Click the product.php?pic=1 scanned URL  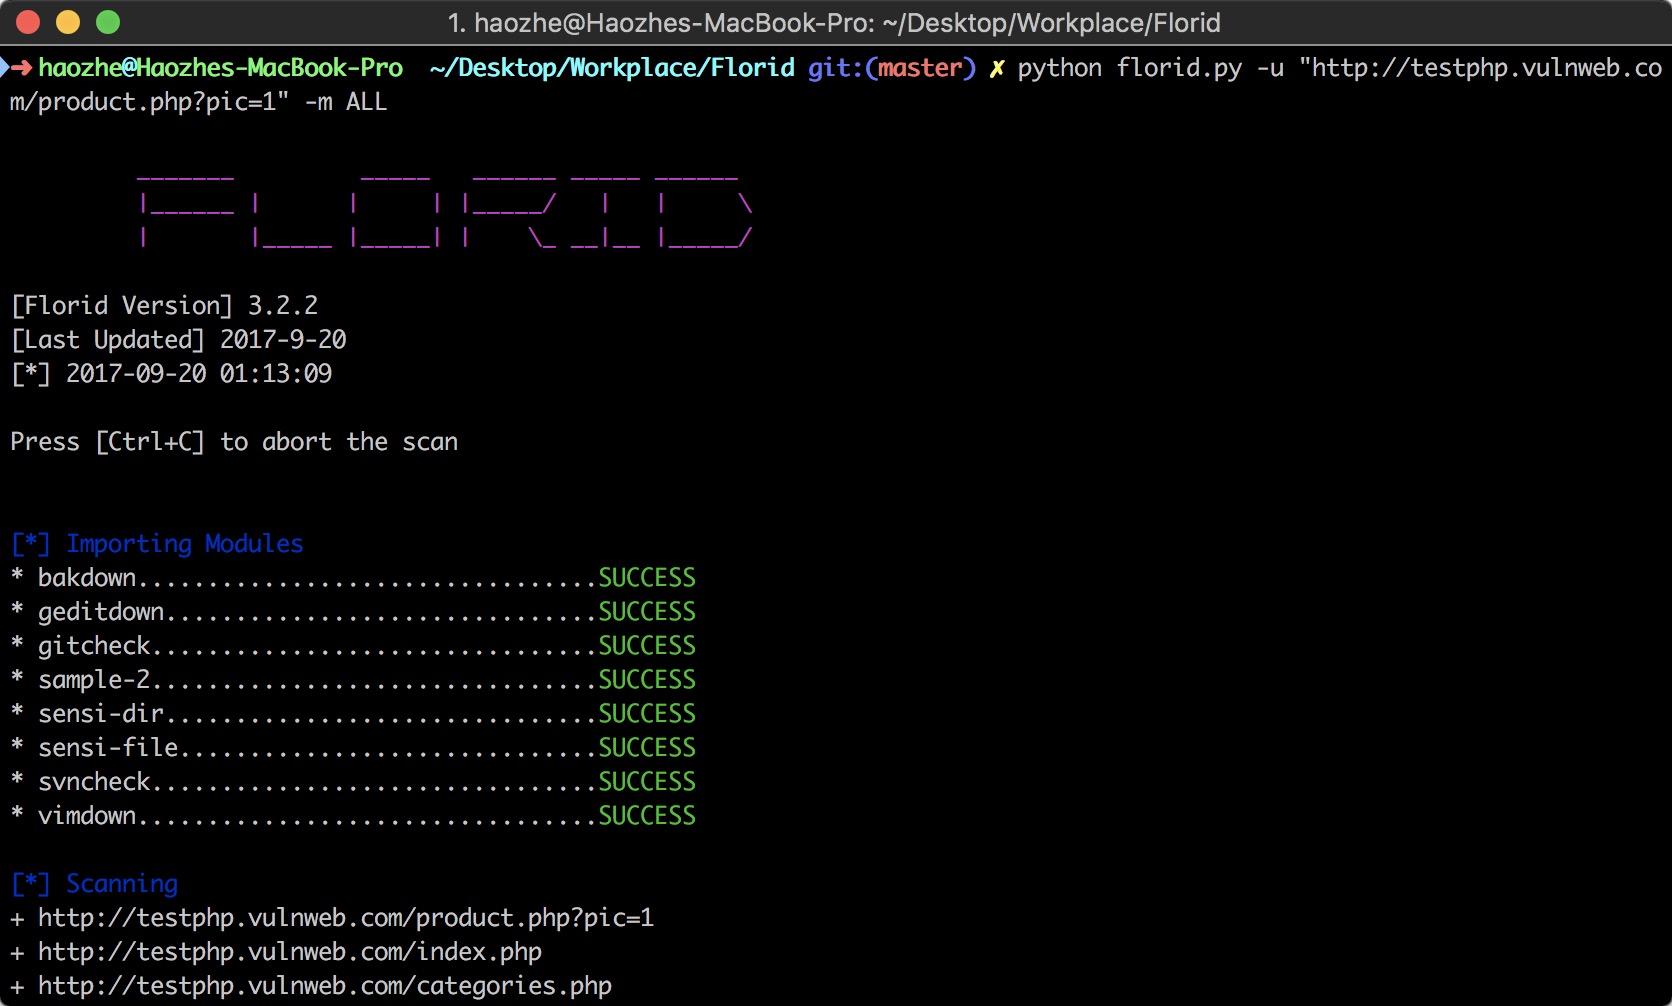[346, 918]
